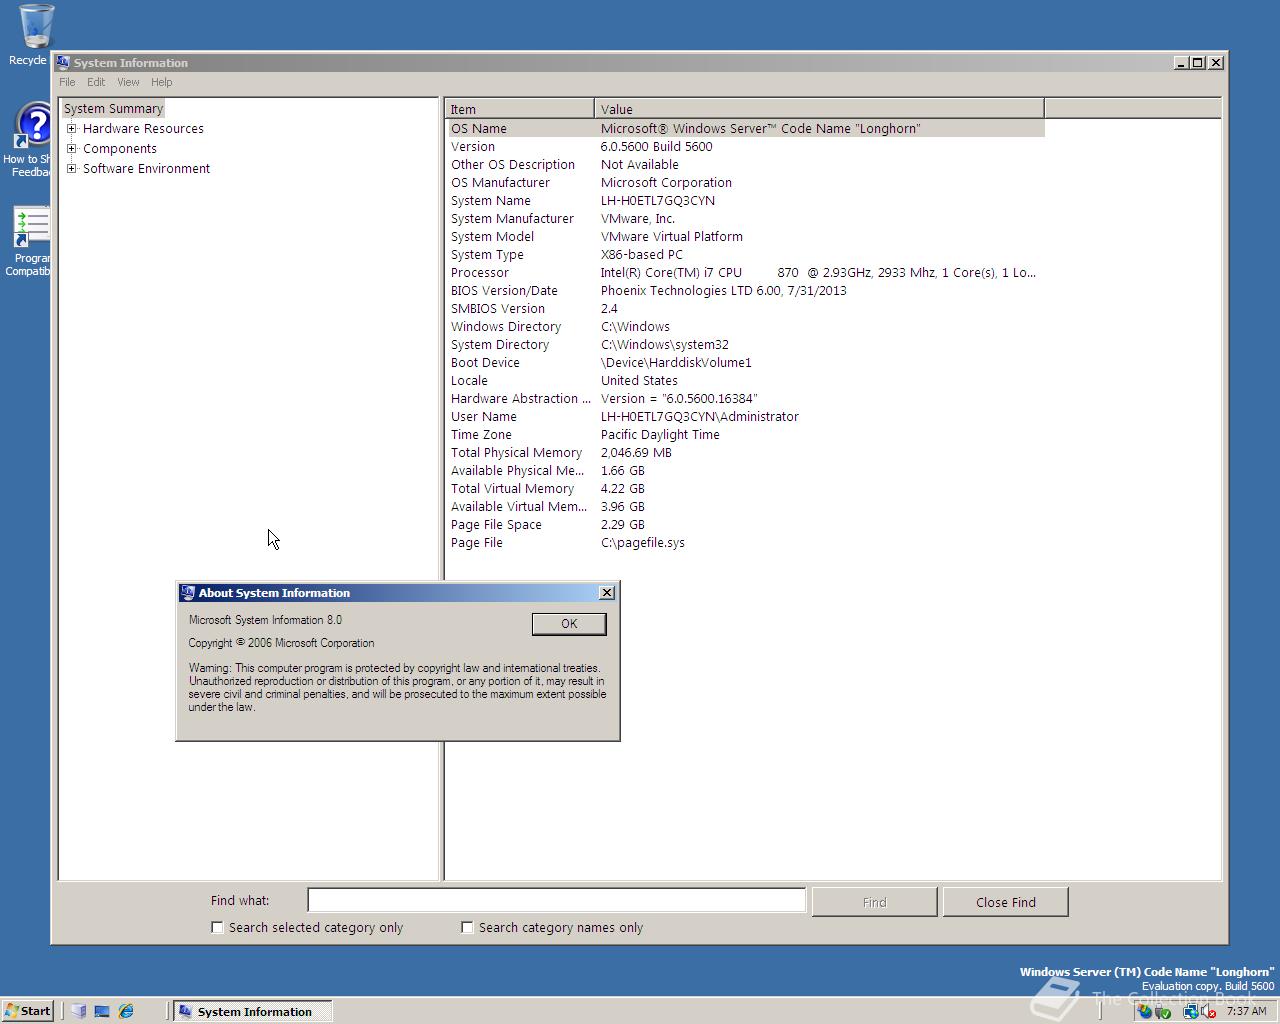Image resolution: width=1280 pixels, height=1024 pixels.
Task: Select the OS Manufacturer row
Action: click(x=745, y=182)
